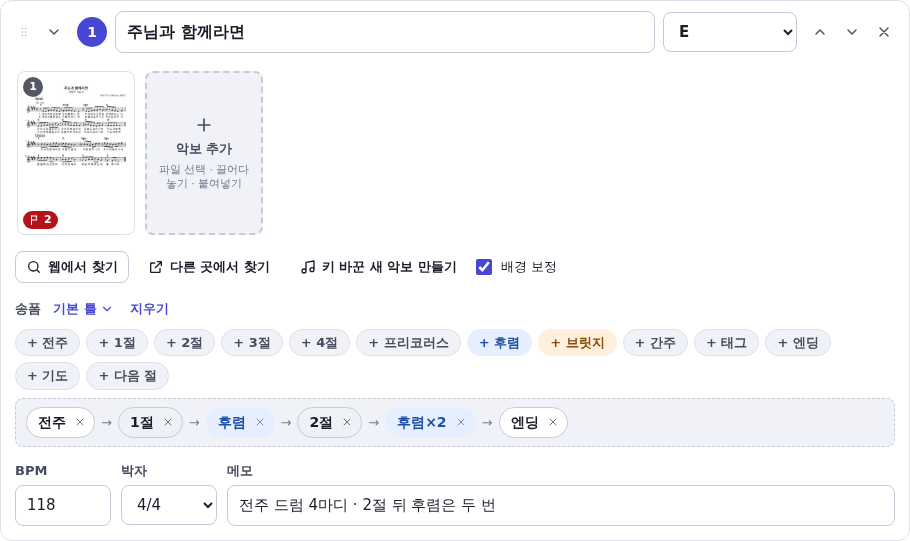
Task: Remove 2절 from the song form sequence
Action: (x=346, y=422)
